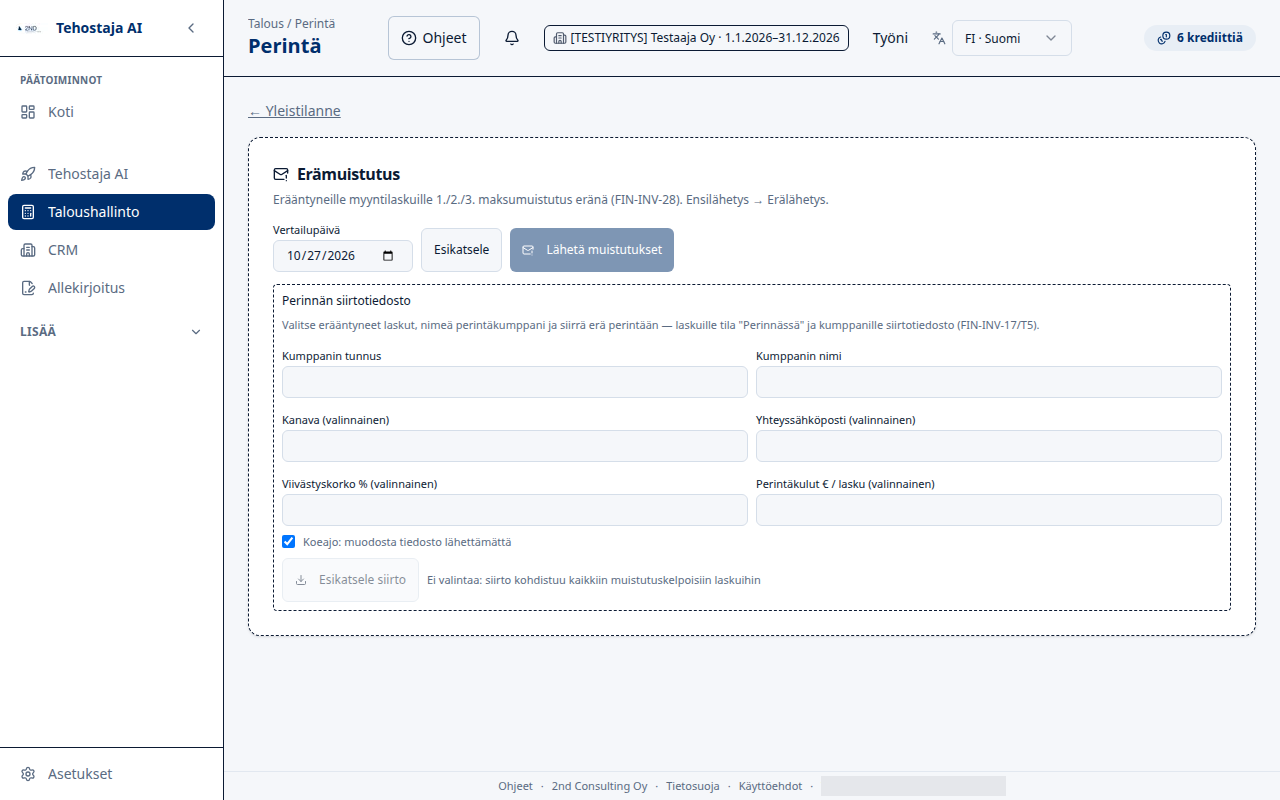Click the Työni label in header
This screenshot has width=1280, height=800.
tap(890, 38)
